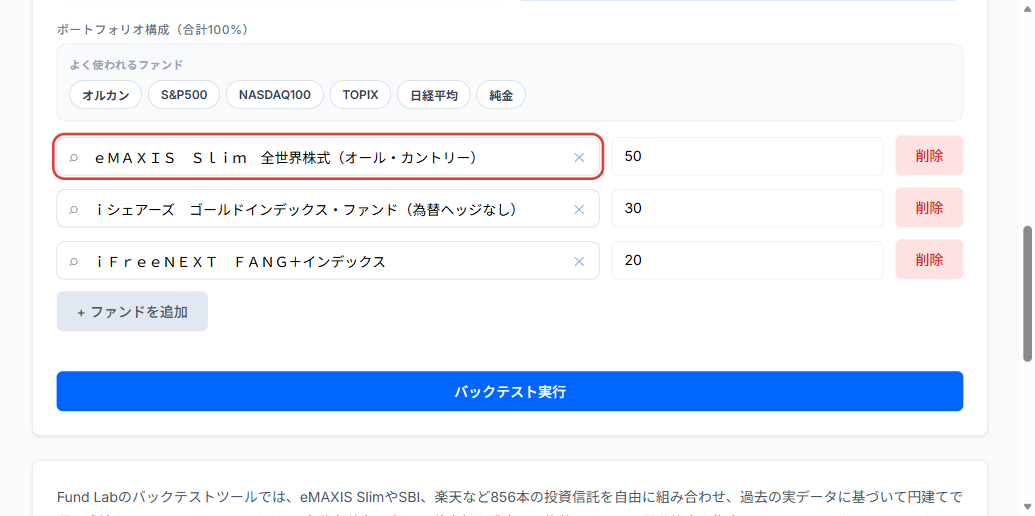Click search icon in iFreeNEXT FANG+ row
Image resolution: width=1035 pixels, height=516 pixels.
[74, 261]
